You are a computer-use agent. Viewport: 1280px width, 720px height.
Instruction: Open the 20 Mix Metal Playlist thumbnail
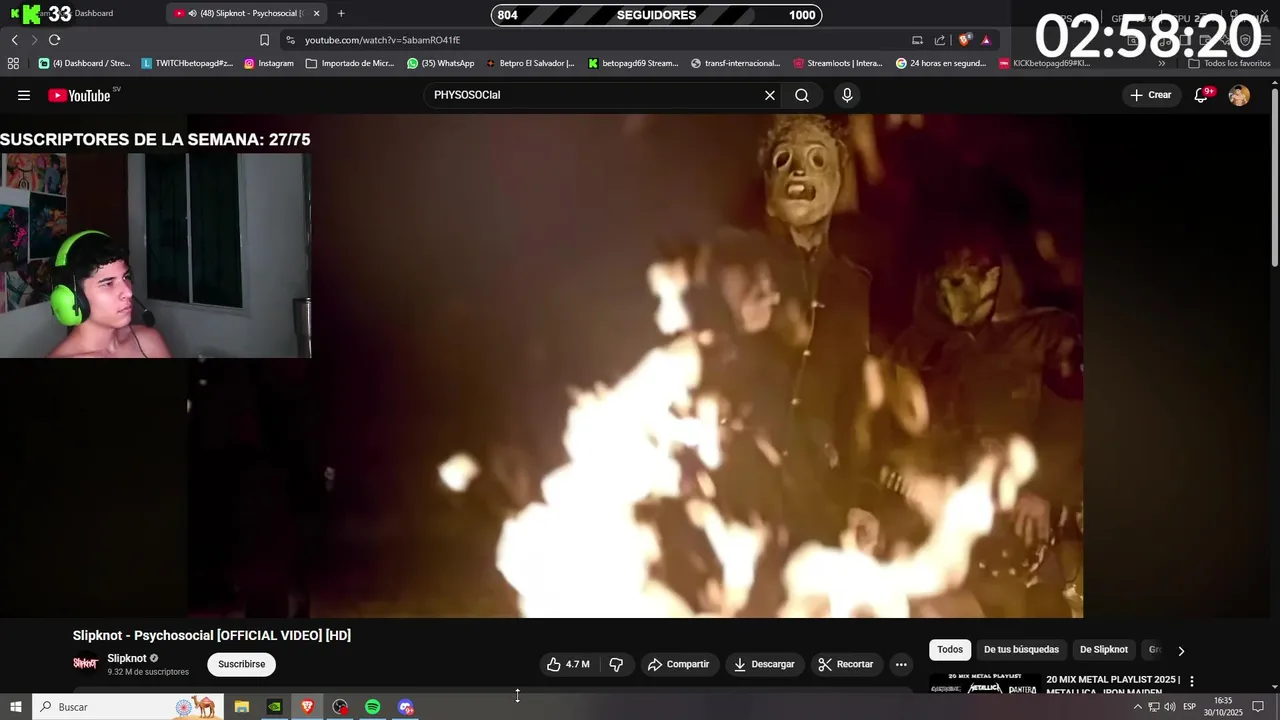[984, 684]
